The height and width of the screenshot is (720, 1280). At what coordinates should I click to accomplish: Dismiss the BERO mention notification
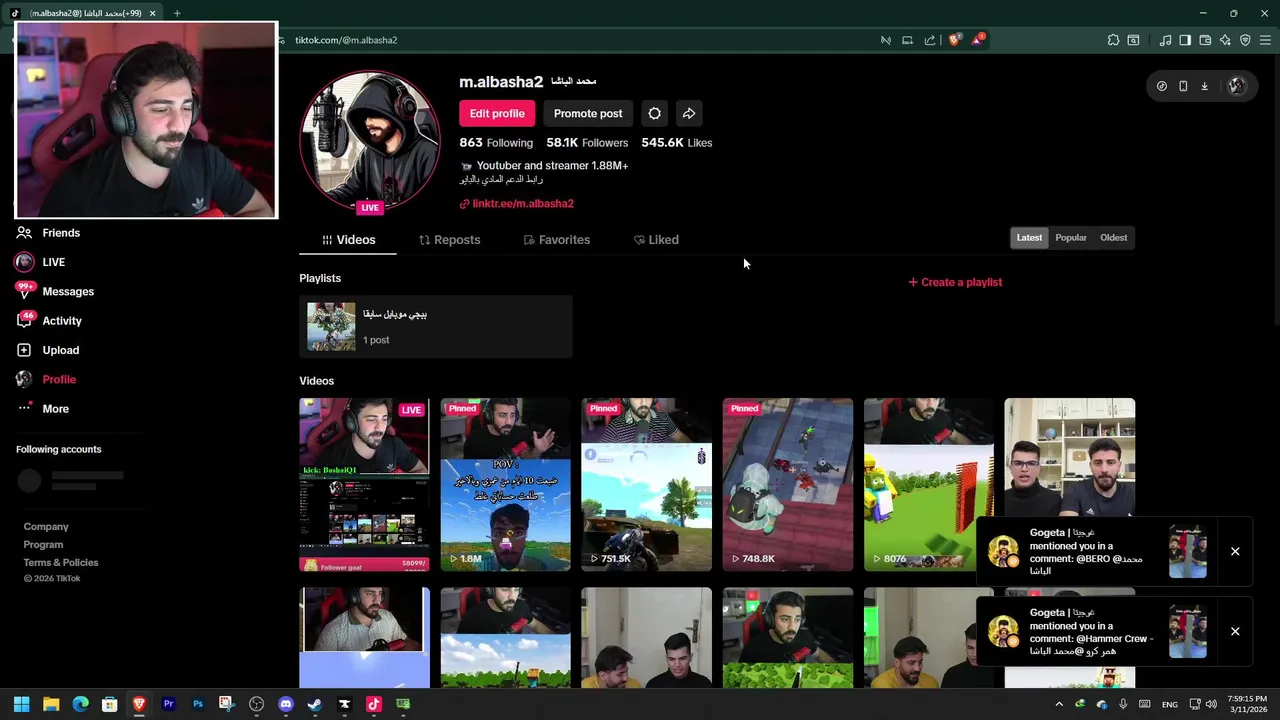point(1235,551)
